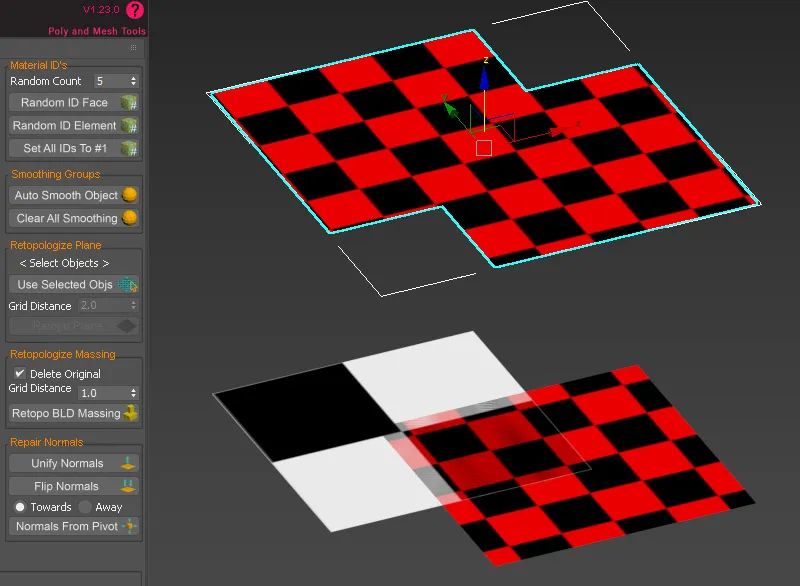Image resolution: width=800 pixels, height=586 pixels.
Task: Click Retopo BLD Massing button
Action: click(74, 413)
